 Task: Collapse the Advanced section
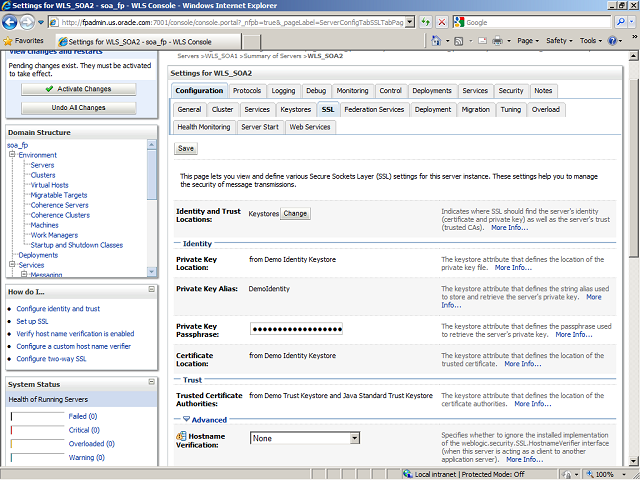pyautogui.click(x=186, y=420)
